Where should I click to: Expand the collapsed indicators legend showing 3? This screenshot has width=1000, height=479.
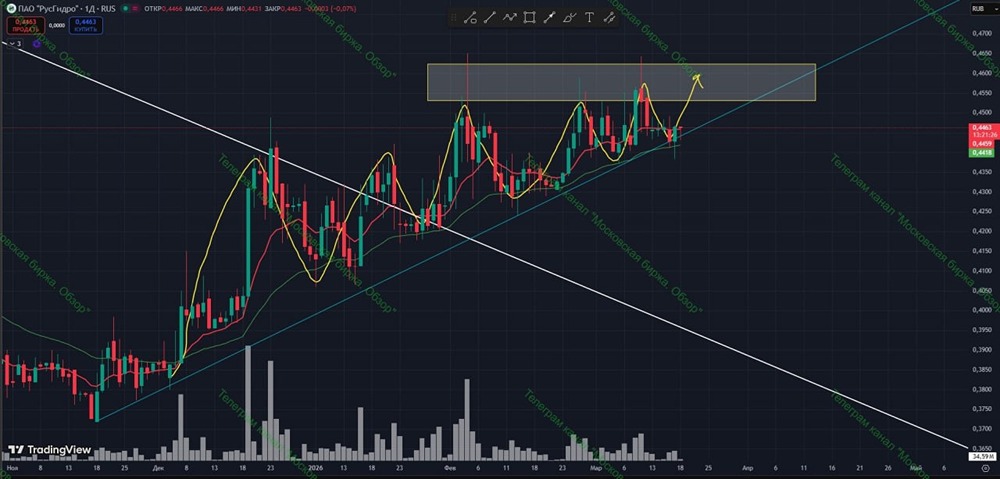(15, 43)
